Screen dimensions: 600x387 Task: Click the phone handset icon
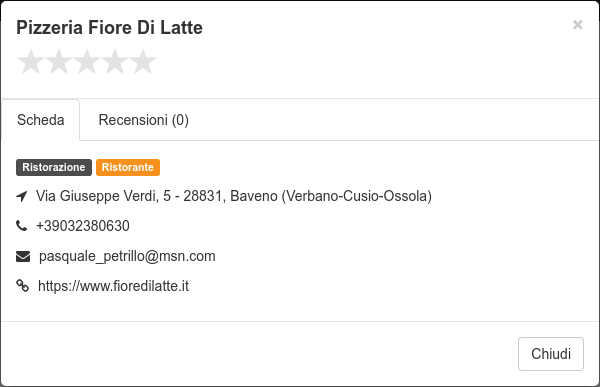[22, 226]
